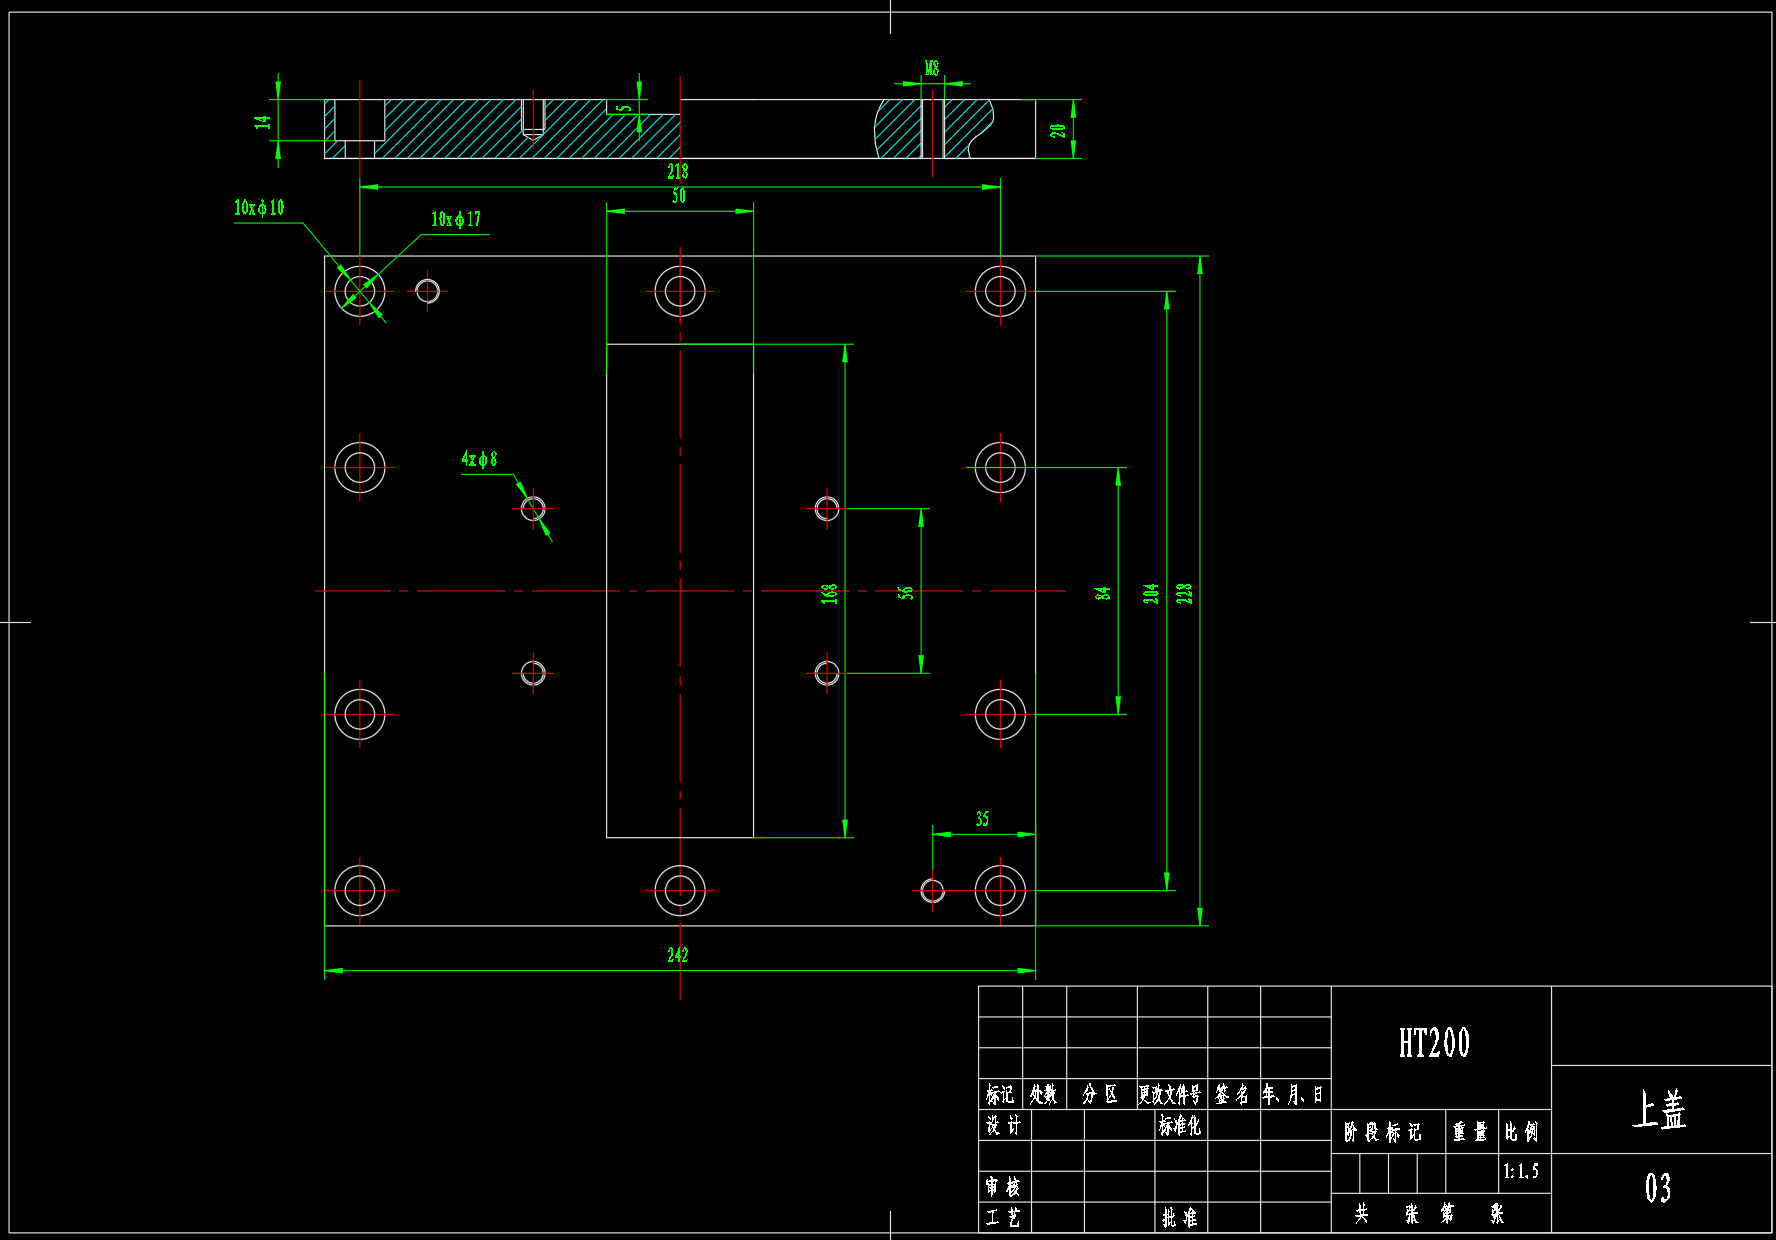Click the 审核 label in title block

coord(1003,1187)
